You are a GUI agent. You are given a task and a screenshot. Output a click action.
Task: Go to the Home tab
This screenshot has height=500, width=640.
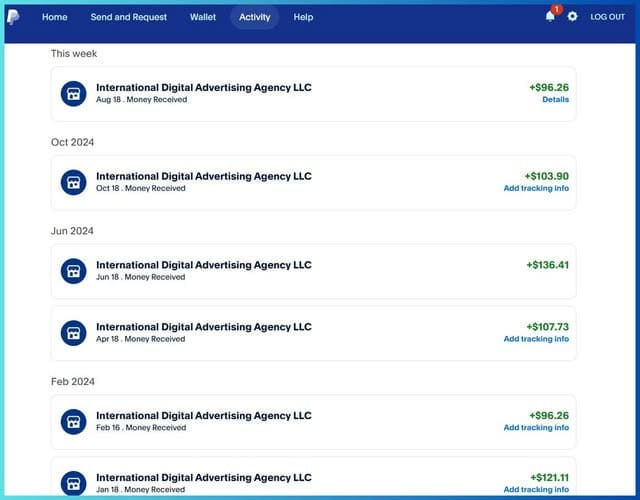(54, 17)
